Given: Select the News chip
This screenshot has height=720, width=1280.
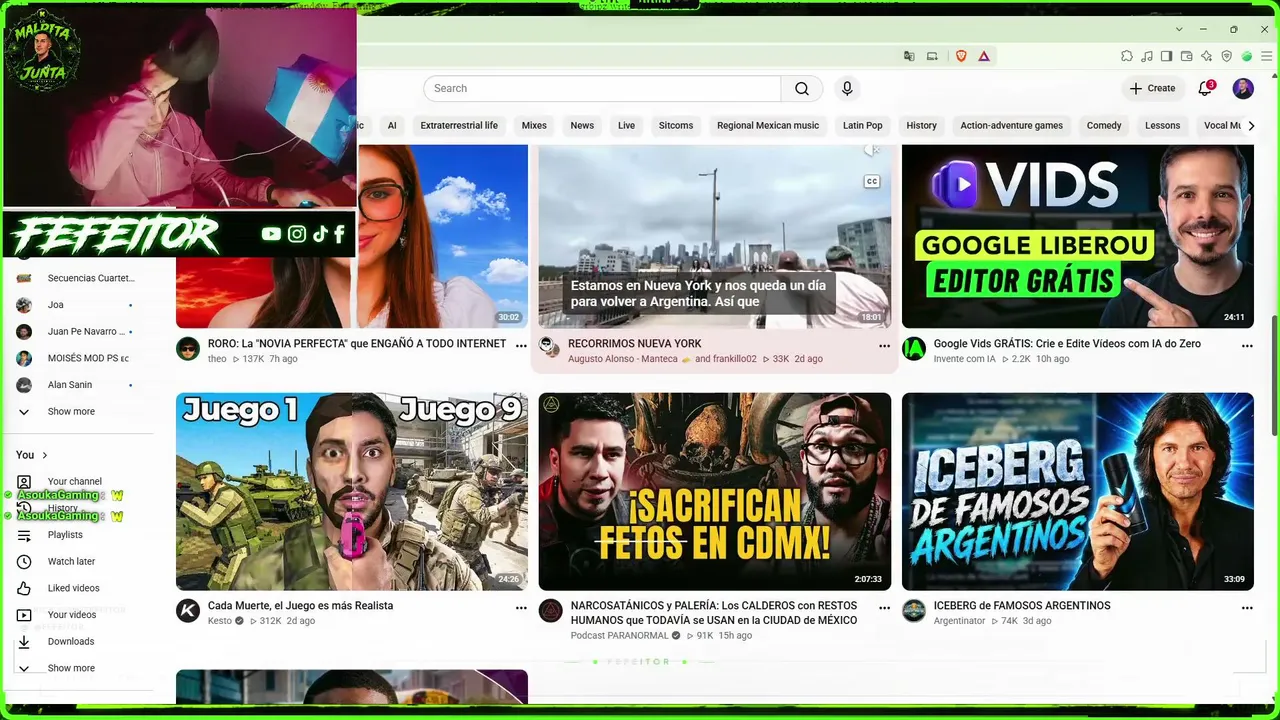Looking at the screenshot, I should point(582,126).
